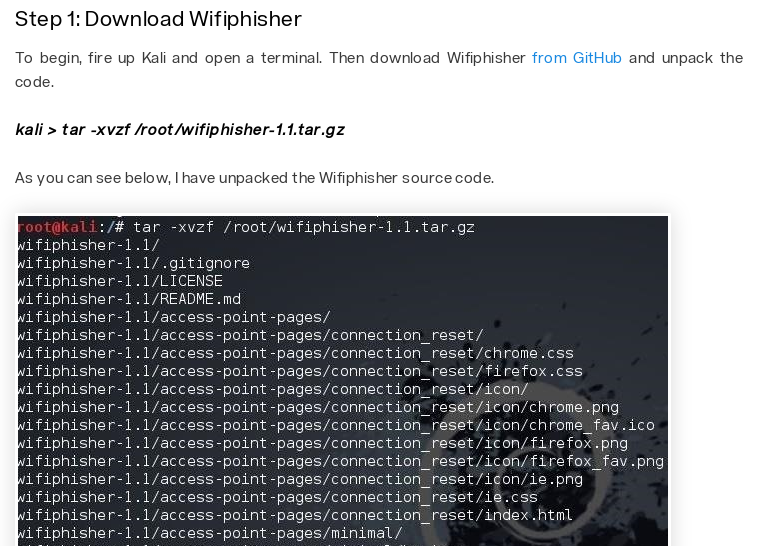Click the "wifiphisher-1.1/.gitignore" terminal line
This screenshot has width=772, height=546.
point(133,263)
